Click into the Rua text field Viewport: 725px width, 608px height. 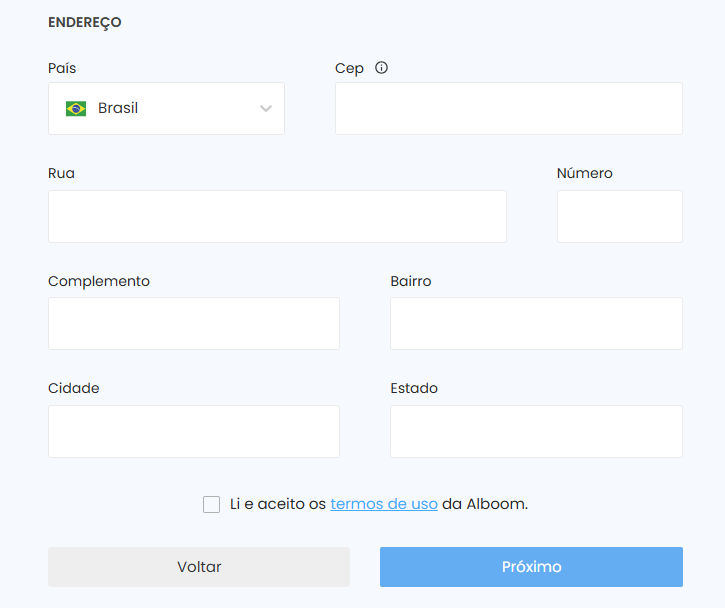tap(277, 216)
